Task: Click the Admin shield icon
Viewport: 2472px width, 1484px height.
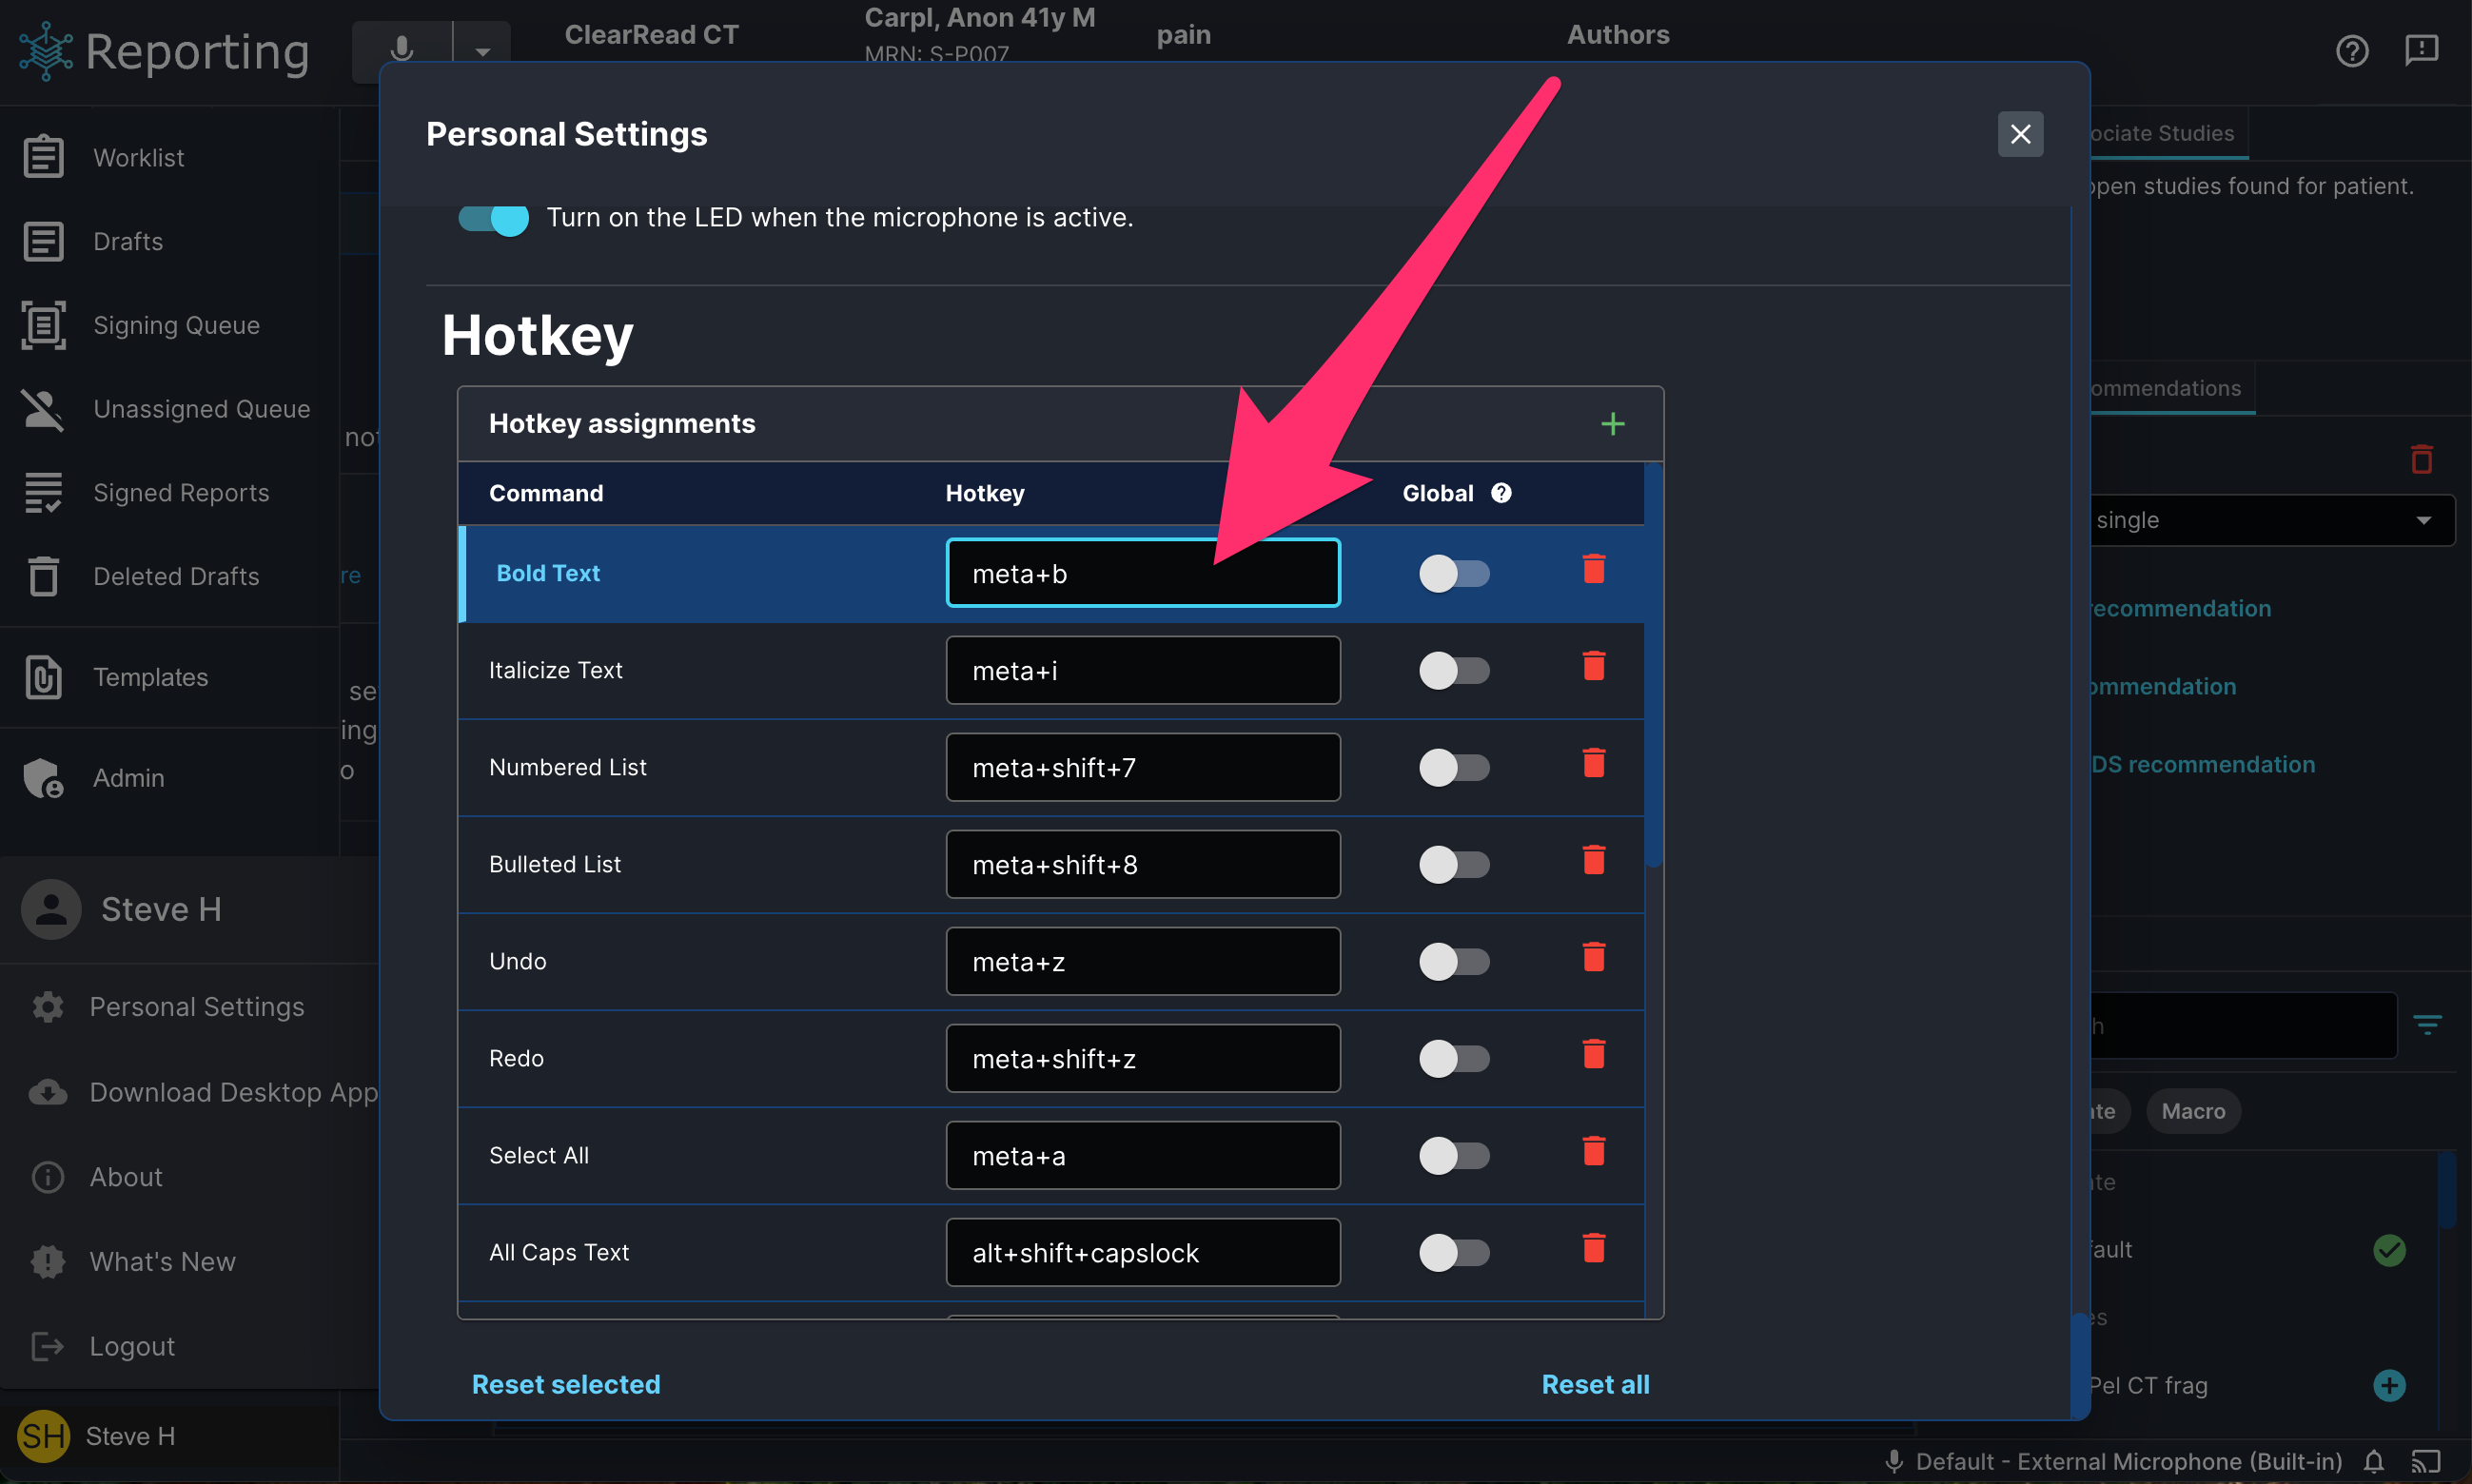Action: 43,778
